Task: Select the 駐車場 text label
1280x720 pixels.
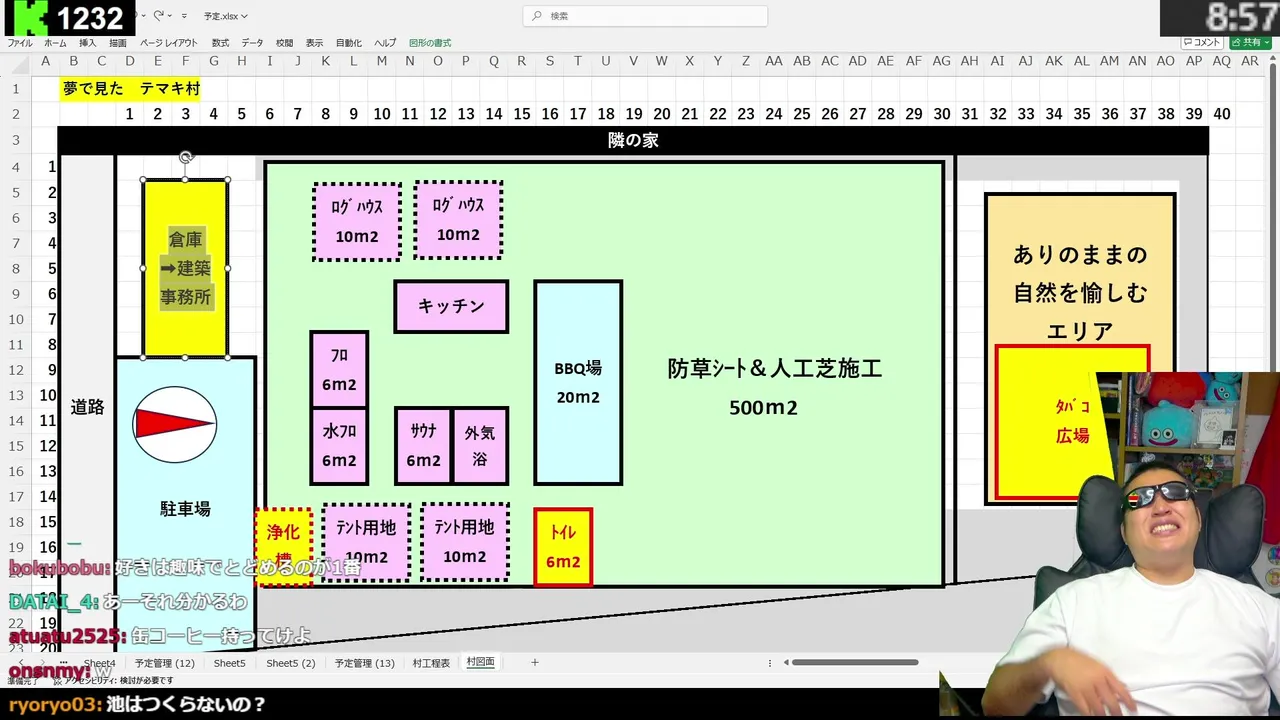Action: 185,509
